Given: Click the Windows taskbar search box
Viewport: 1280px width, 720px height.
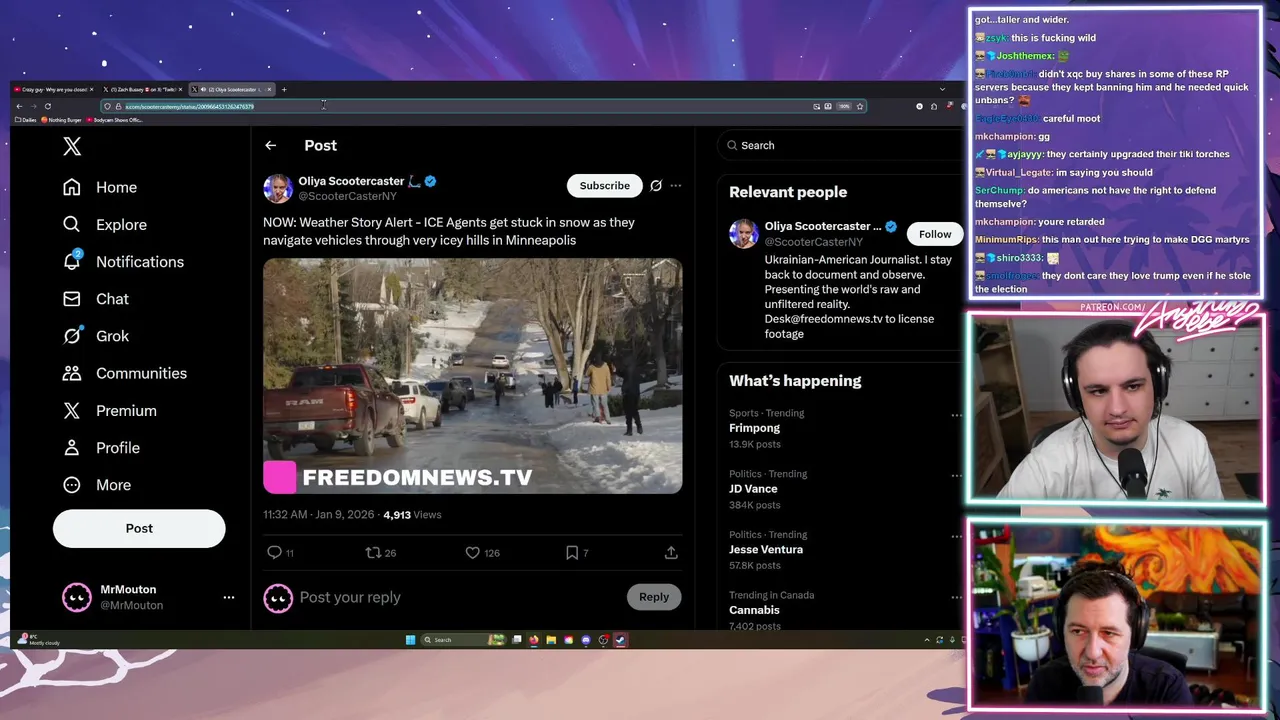Looking at the screenshot, I should (463, 640).
